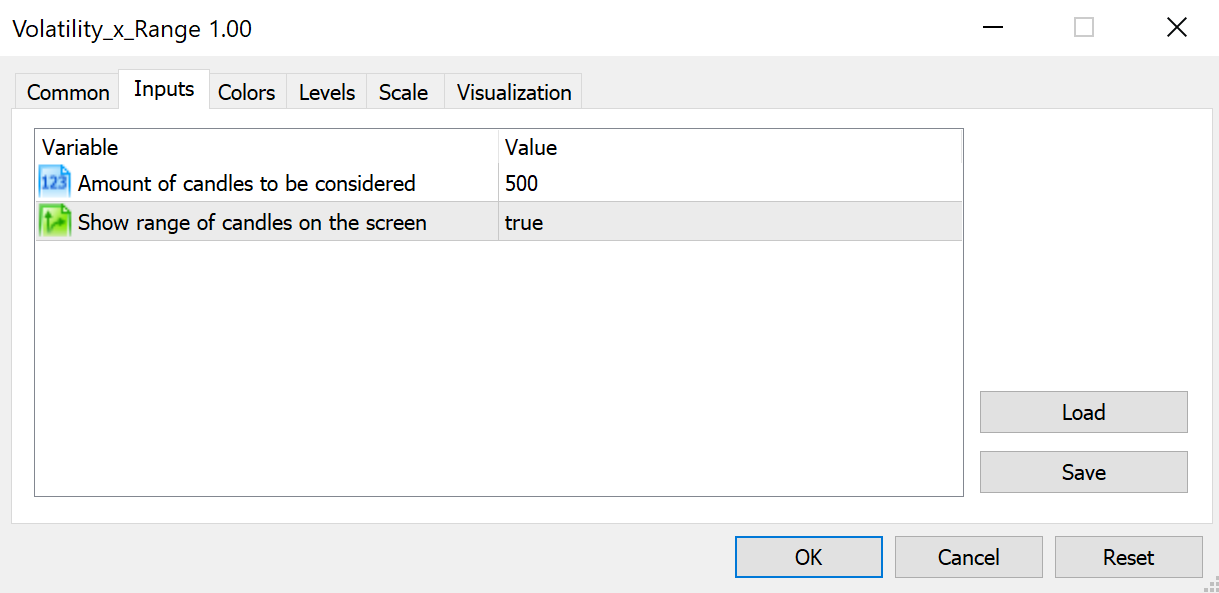This screenshot has width=1219, height=593.
Task: Switch to the Colors tab
Action: (246, 92)
